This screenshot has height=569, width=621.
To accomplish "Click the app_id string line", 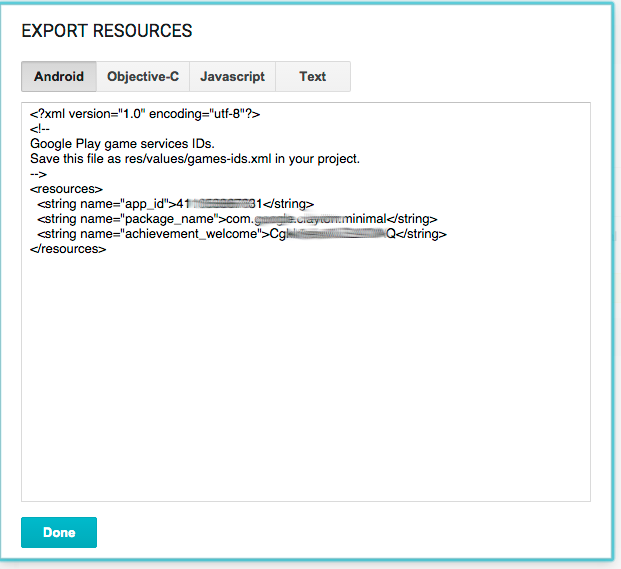I will [x=175, y=204].
